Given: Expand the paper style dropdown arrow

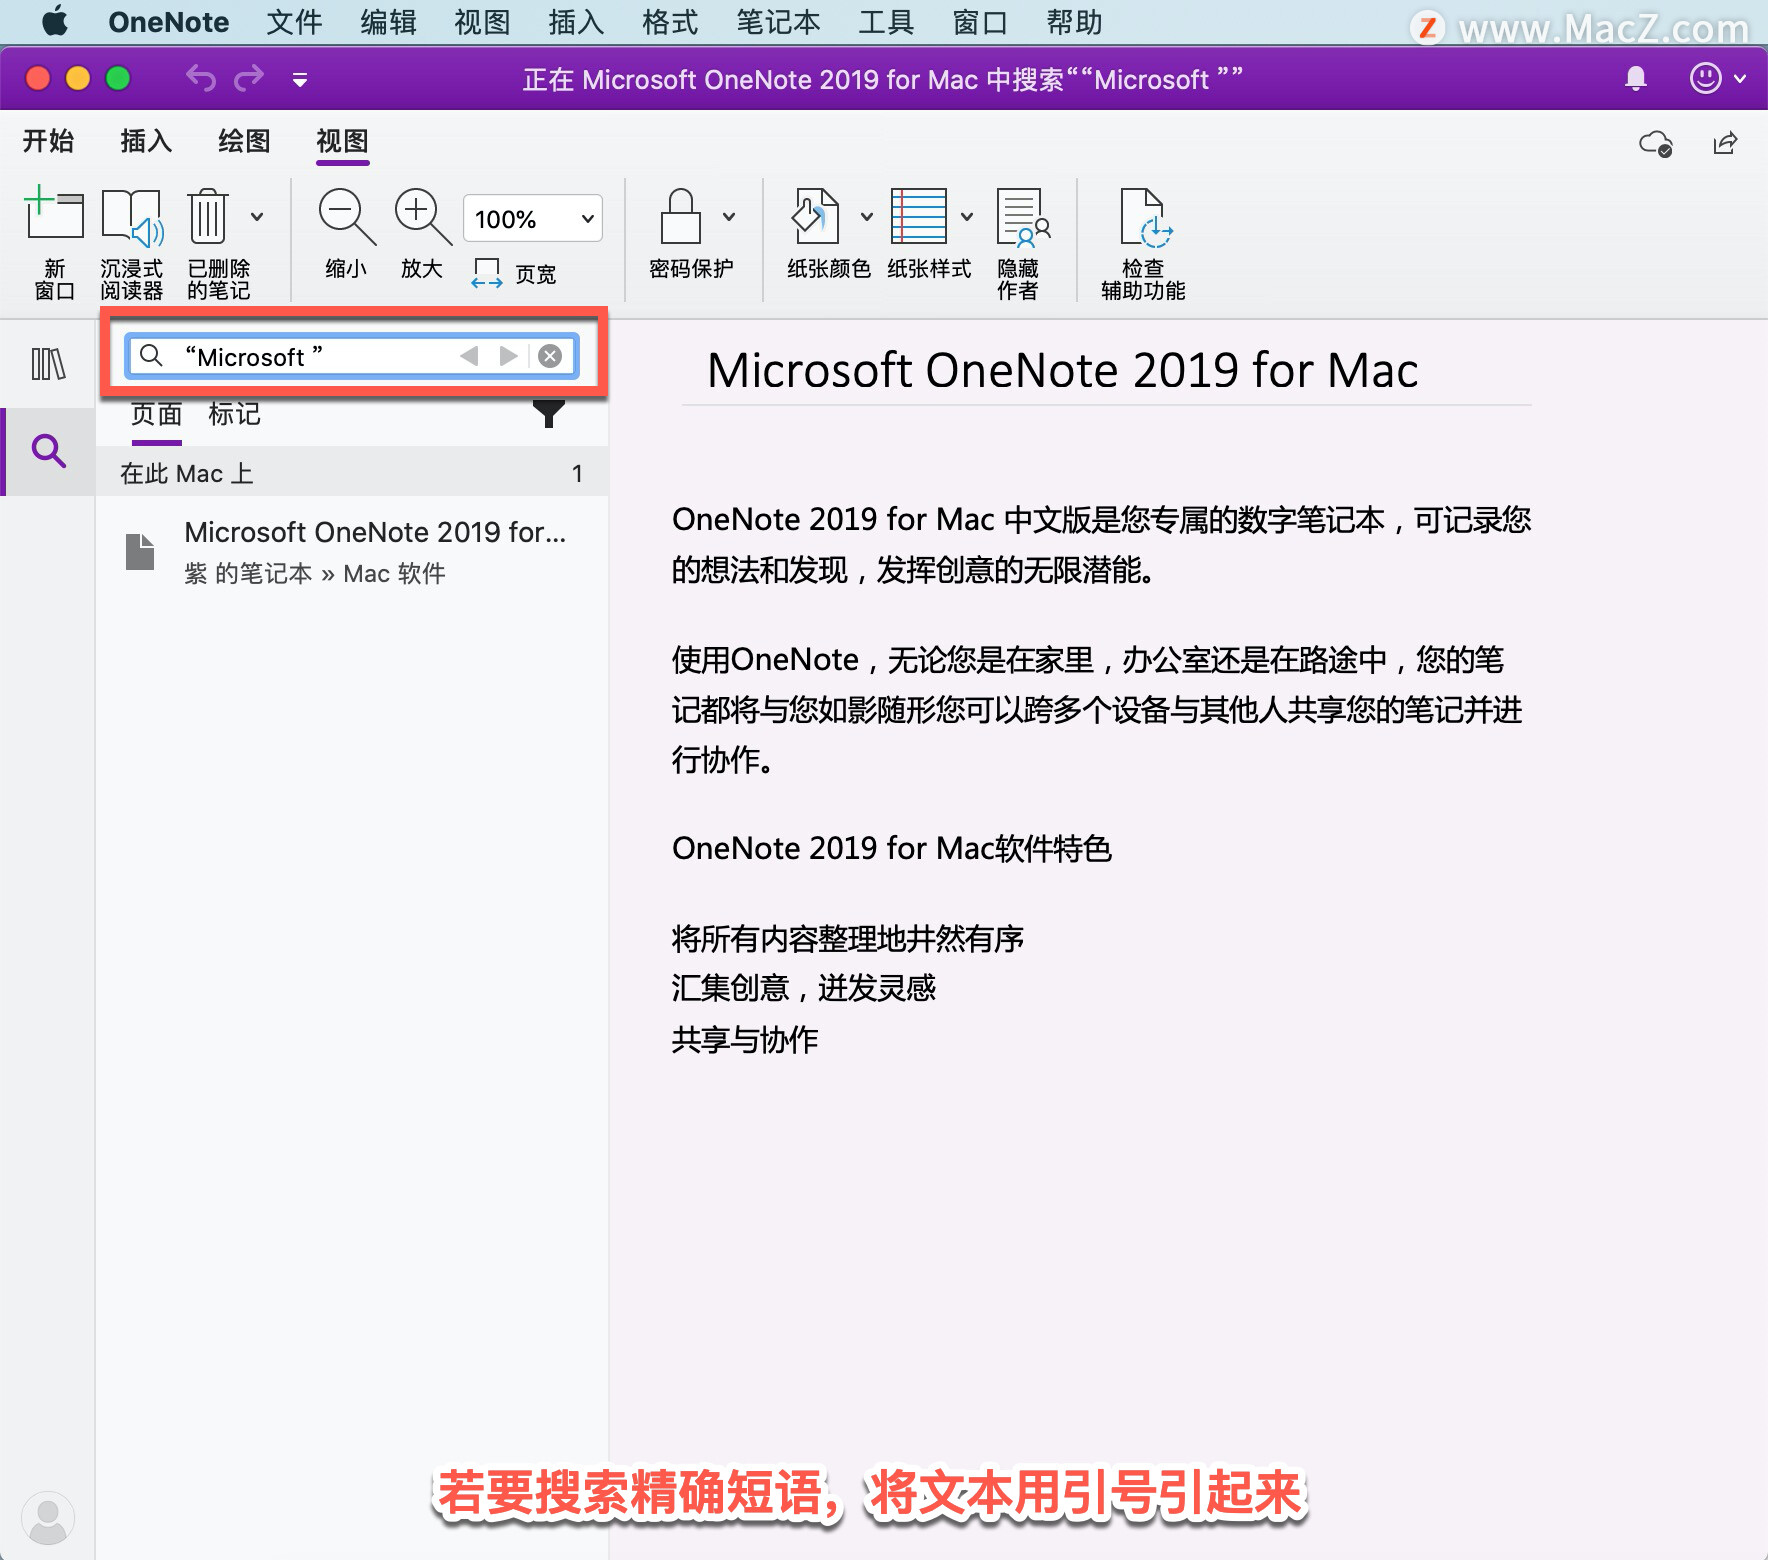Looking at the screenshot, I should coord(967,216).
